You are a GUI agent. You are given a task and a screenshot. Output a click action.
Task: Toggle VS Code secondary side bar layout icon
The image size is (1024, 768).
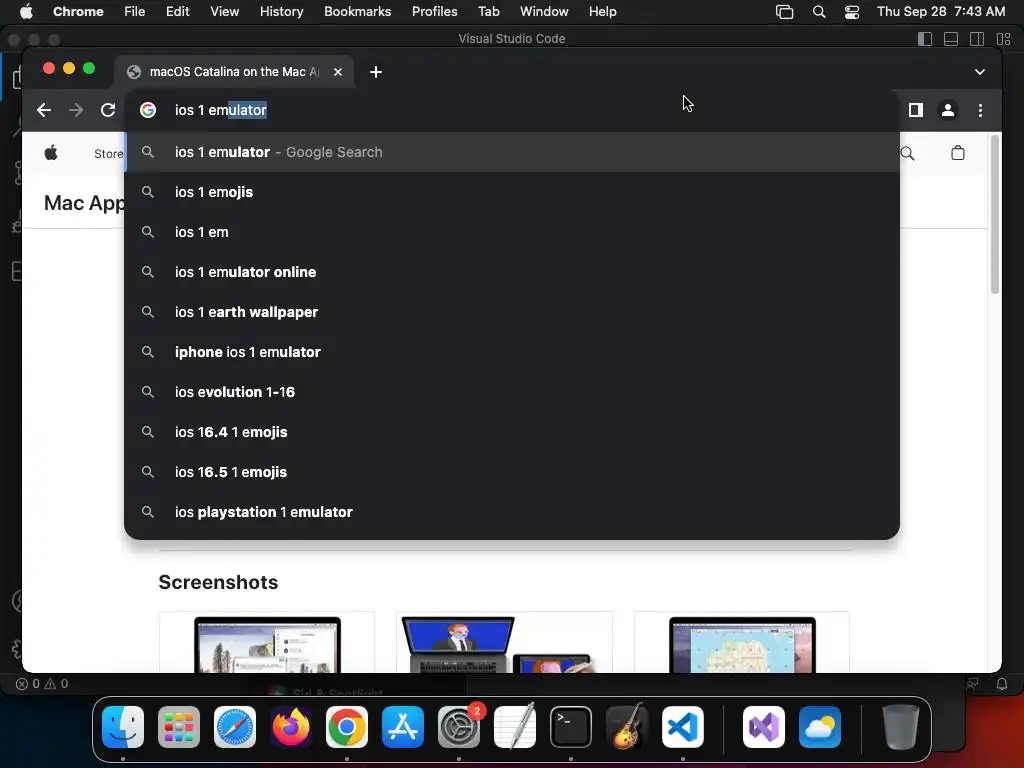[977, 39]
